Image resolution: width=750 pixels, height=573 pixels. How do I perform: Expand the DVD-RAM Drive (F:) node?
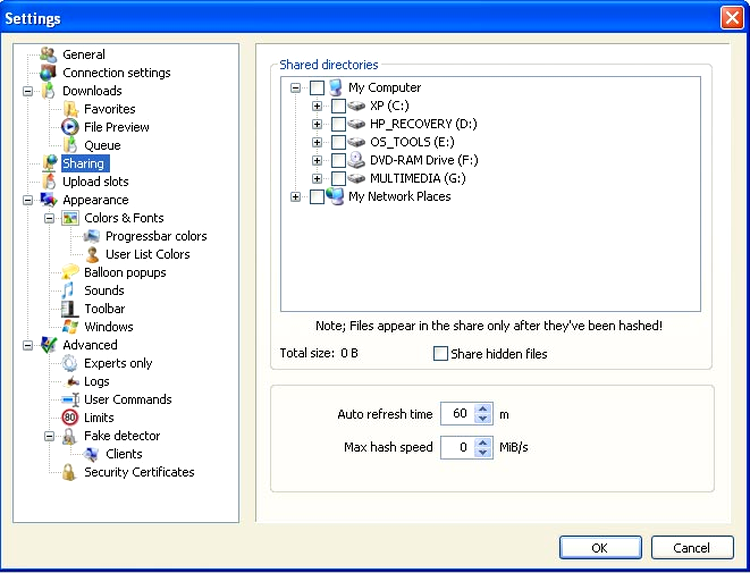pyautogui.click(x=317, y=160)
